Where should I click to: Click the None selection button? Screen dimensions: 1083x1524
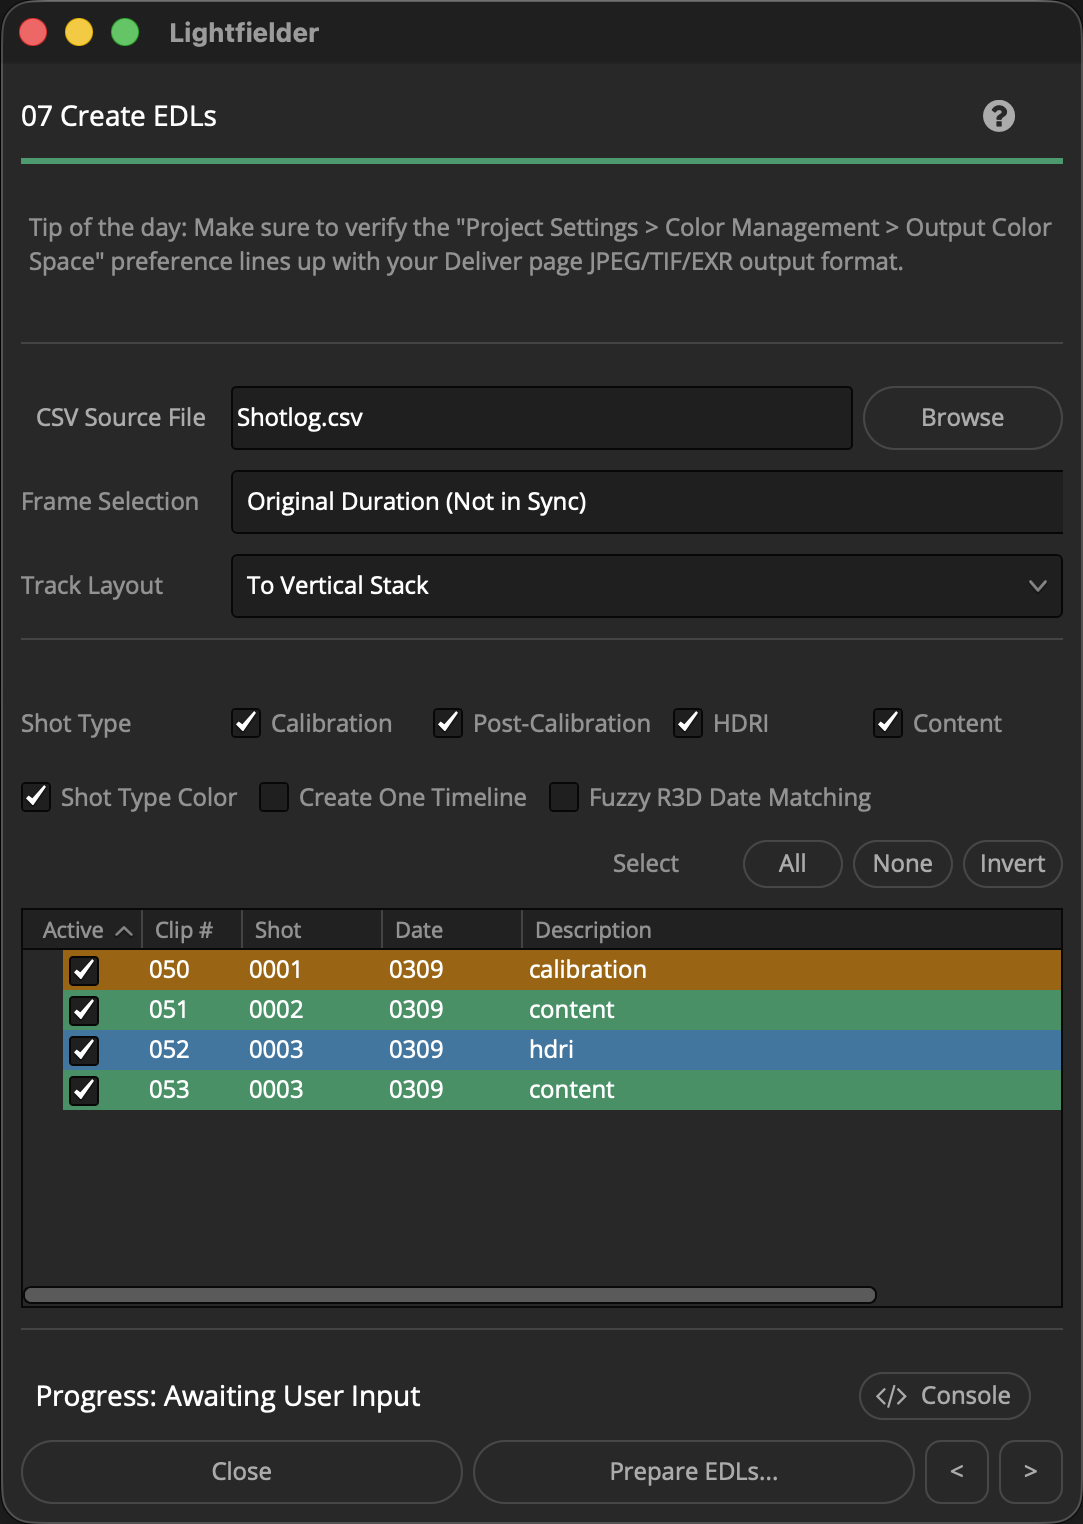[903, 863]
